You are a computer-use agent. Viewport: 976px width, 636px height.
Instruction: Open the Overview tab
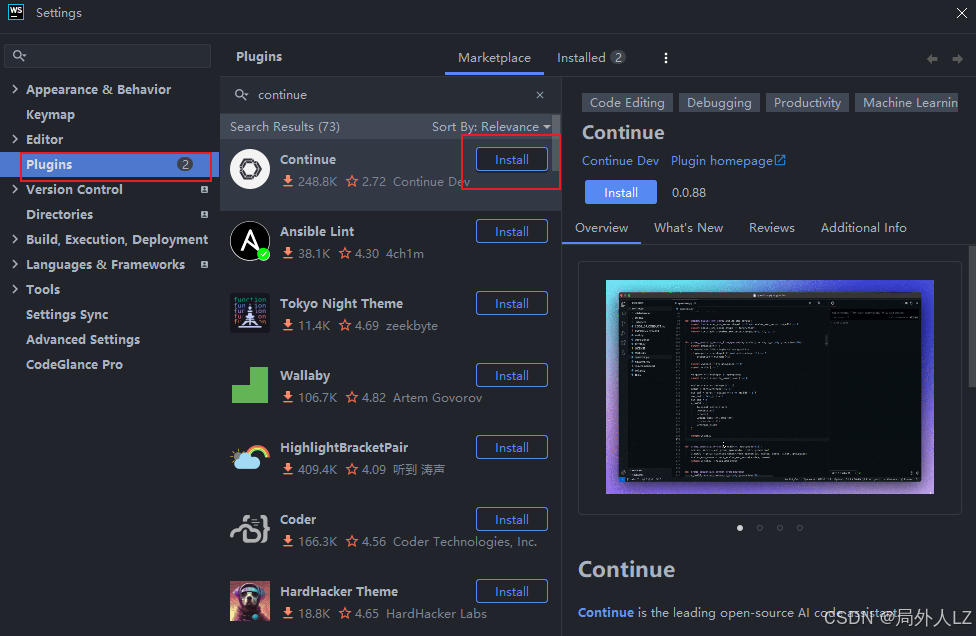tap(601, 228)
